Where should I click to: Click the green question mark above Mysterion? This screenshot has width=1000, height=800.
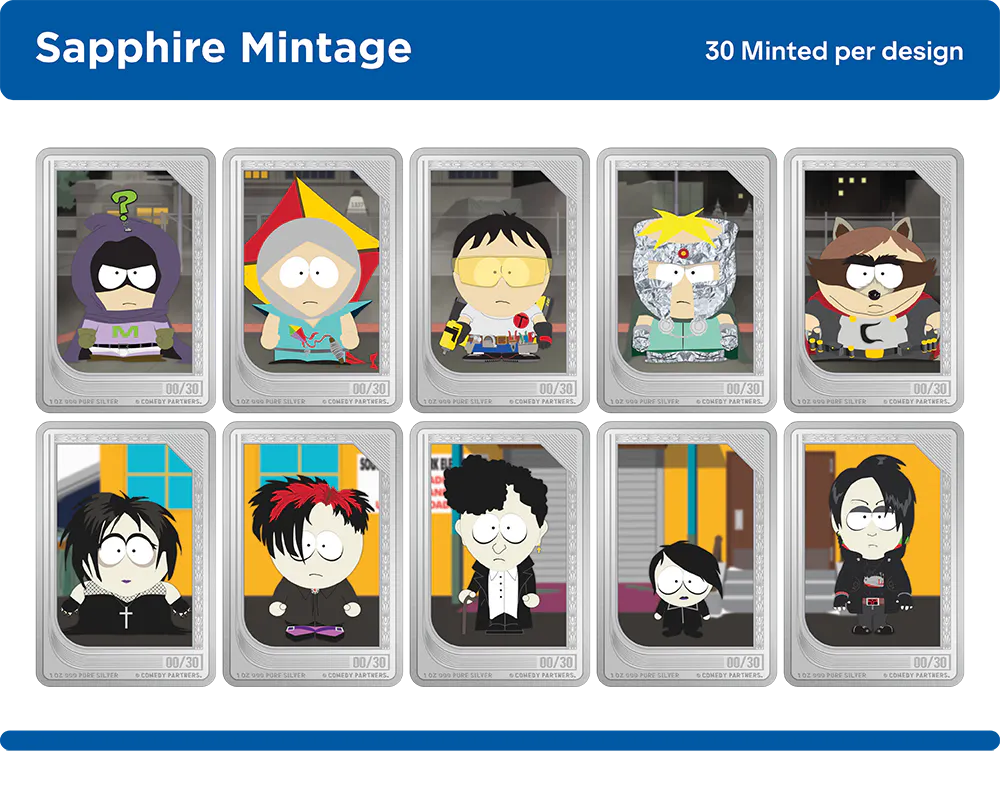pyautogui.click(x=123, y=205)
